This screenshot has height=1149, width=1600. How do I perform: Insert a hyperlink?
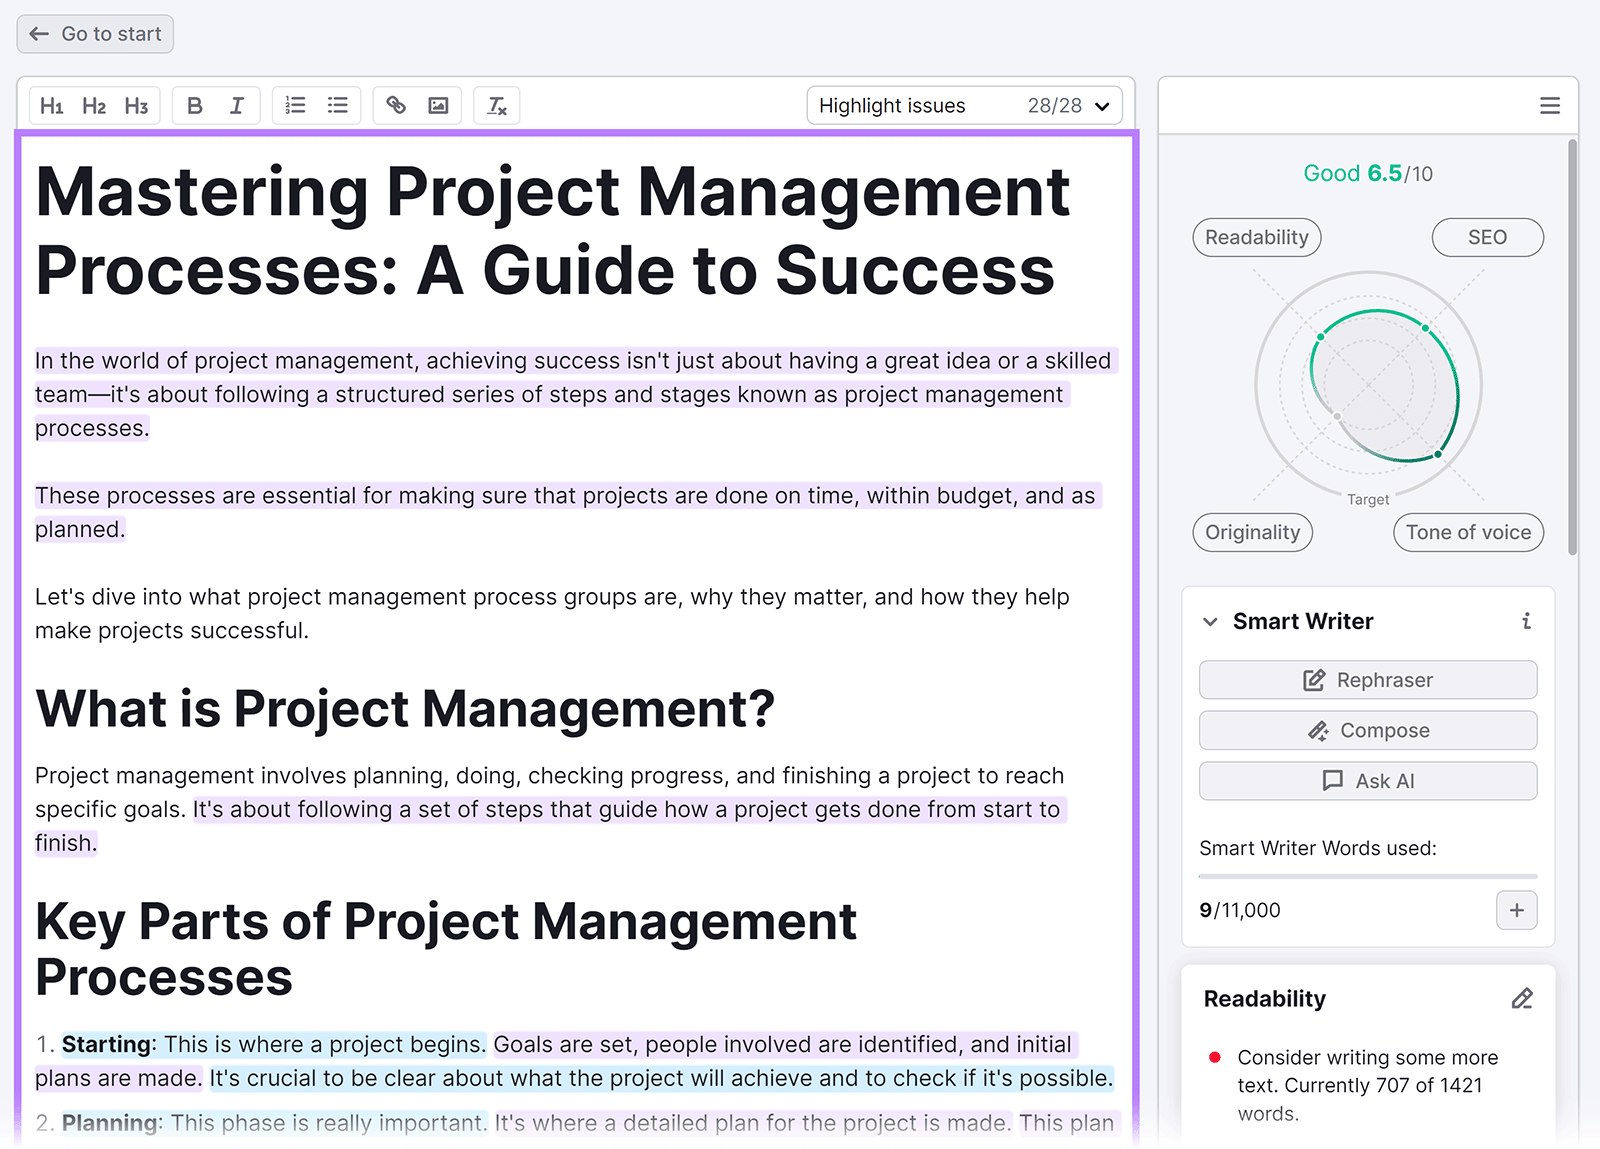[x=396, y=106]
